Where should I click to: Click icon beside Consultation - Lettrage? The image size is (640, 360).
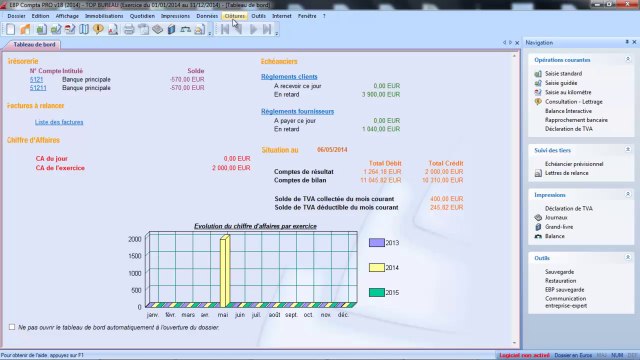pos(538,102)
